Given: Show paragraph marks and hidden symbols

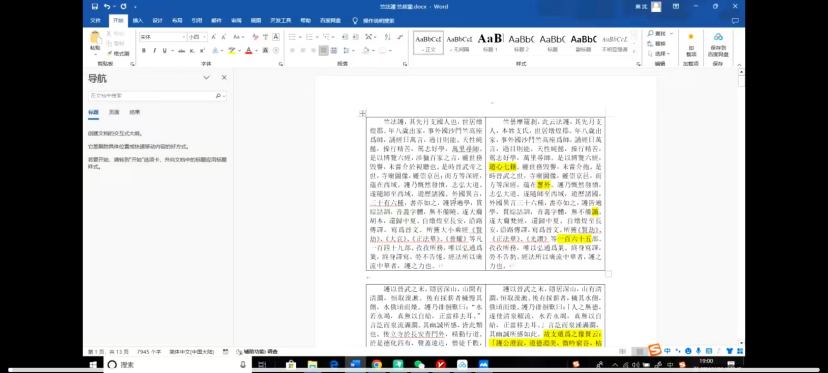Looking at the screenshot, I should point(400,36).
